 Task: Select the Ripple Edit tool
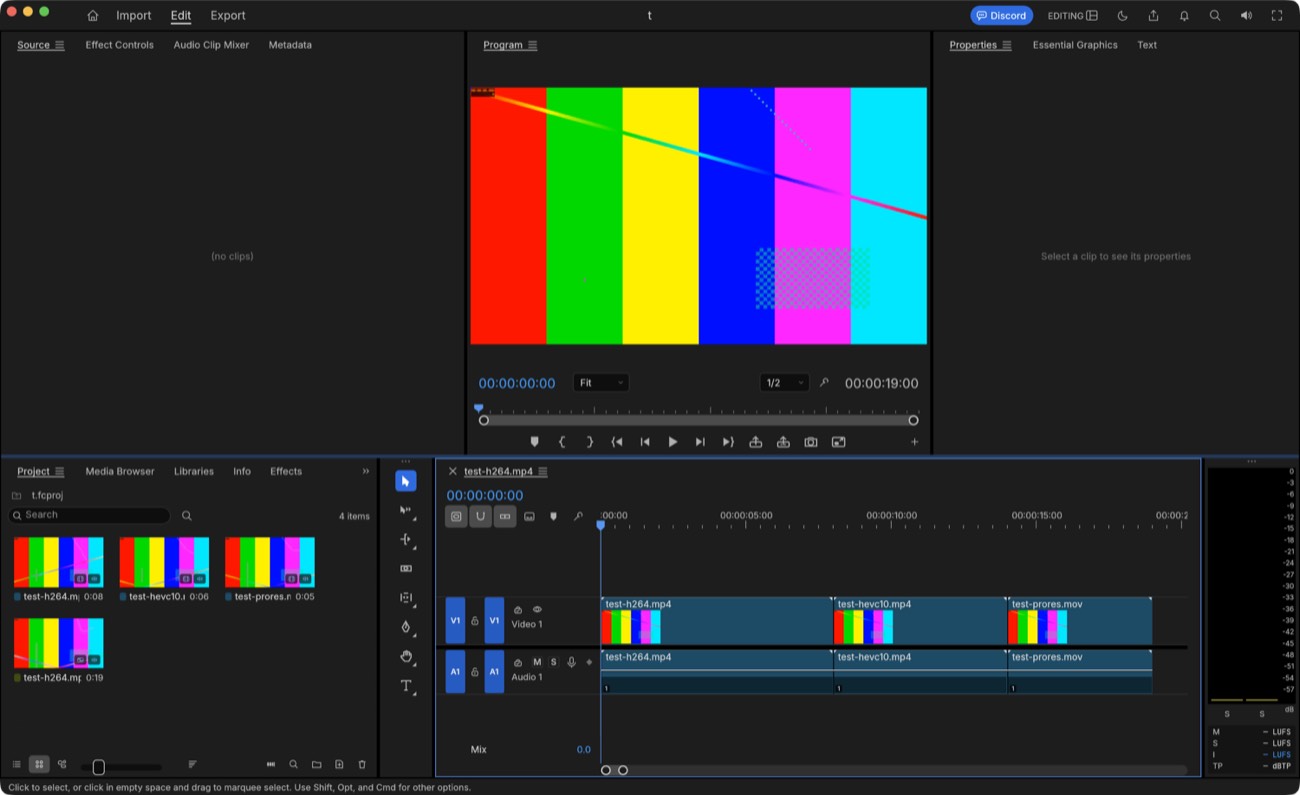click(x=405, y=539)
